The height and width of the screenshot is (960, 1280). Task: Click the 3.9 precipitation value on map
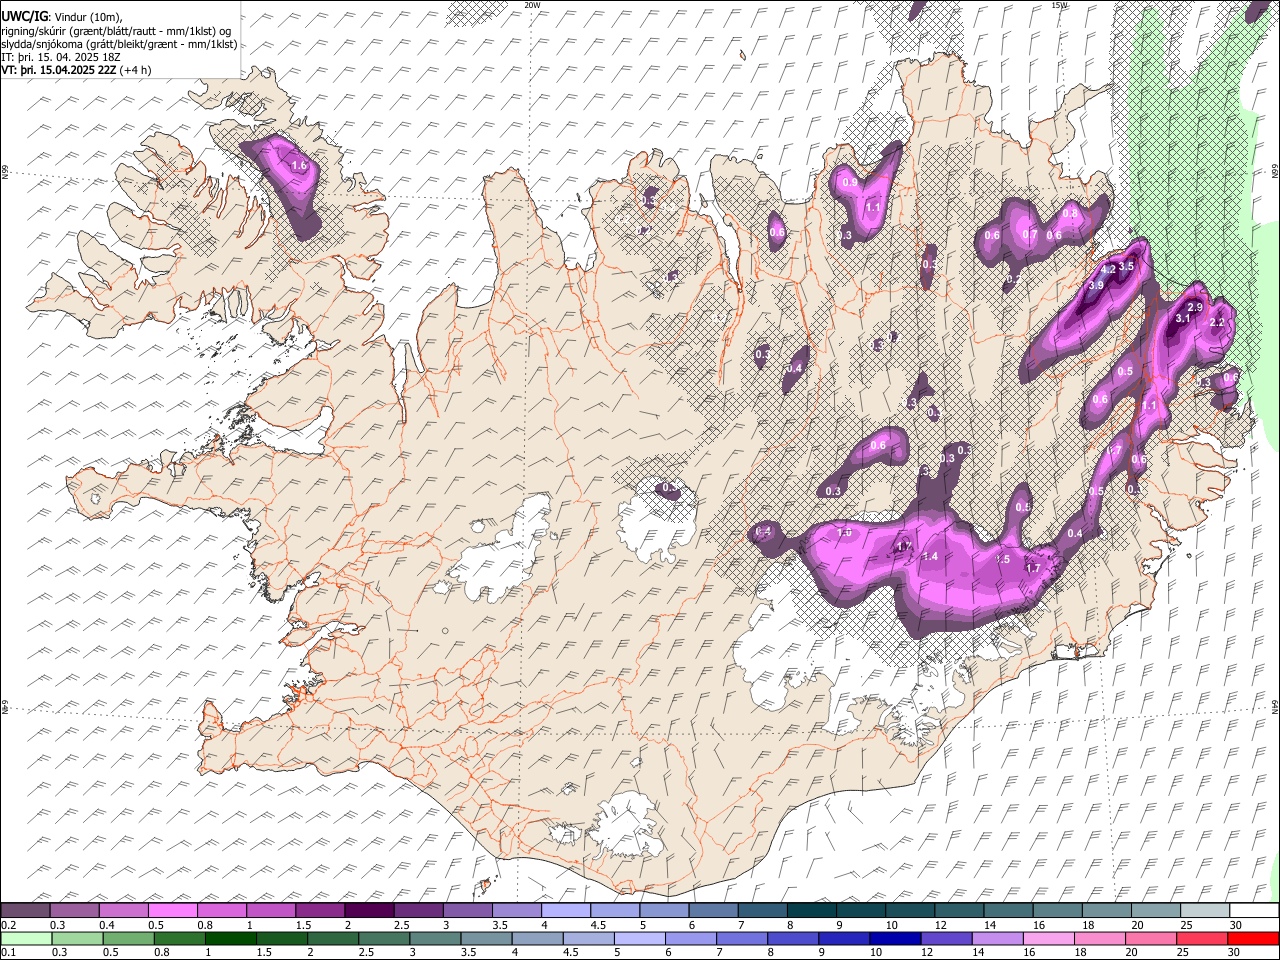point(1096,285)
